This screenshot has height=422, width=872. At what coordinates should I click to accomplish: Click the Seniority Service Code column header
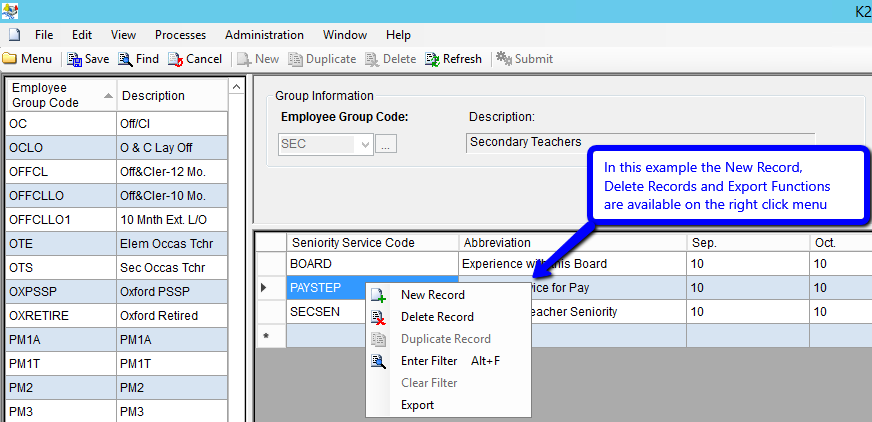372,242
